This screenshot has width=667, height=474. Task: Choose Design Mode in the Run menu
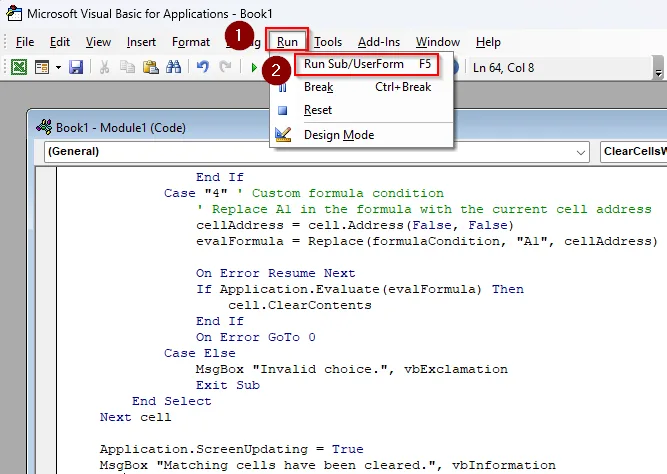tap(362, 135)
